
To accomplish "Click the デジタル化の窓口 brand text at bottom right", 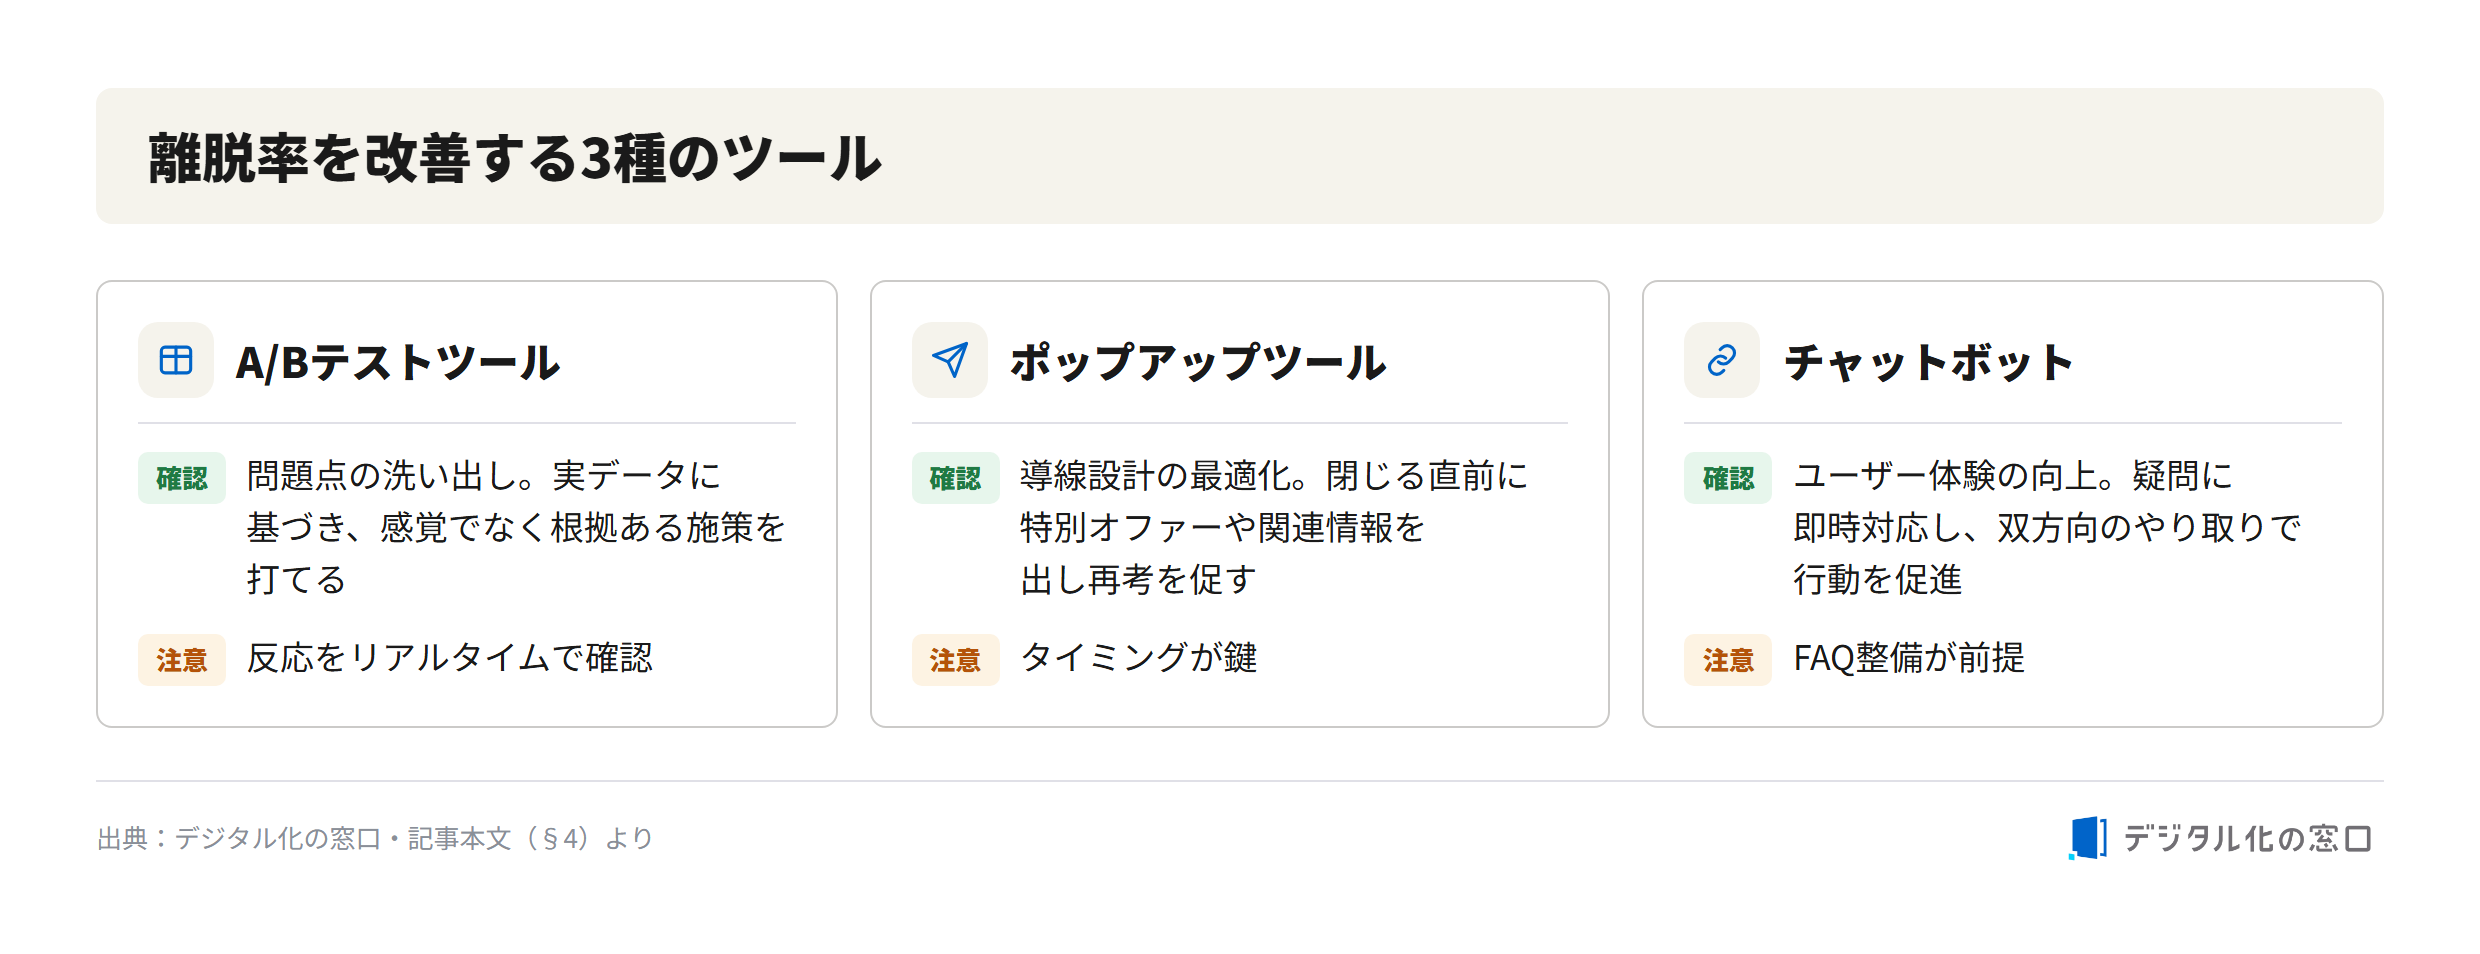I will click(2247, 838).
